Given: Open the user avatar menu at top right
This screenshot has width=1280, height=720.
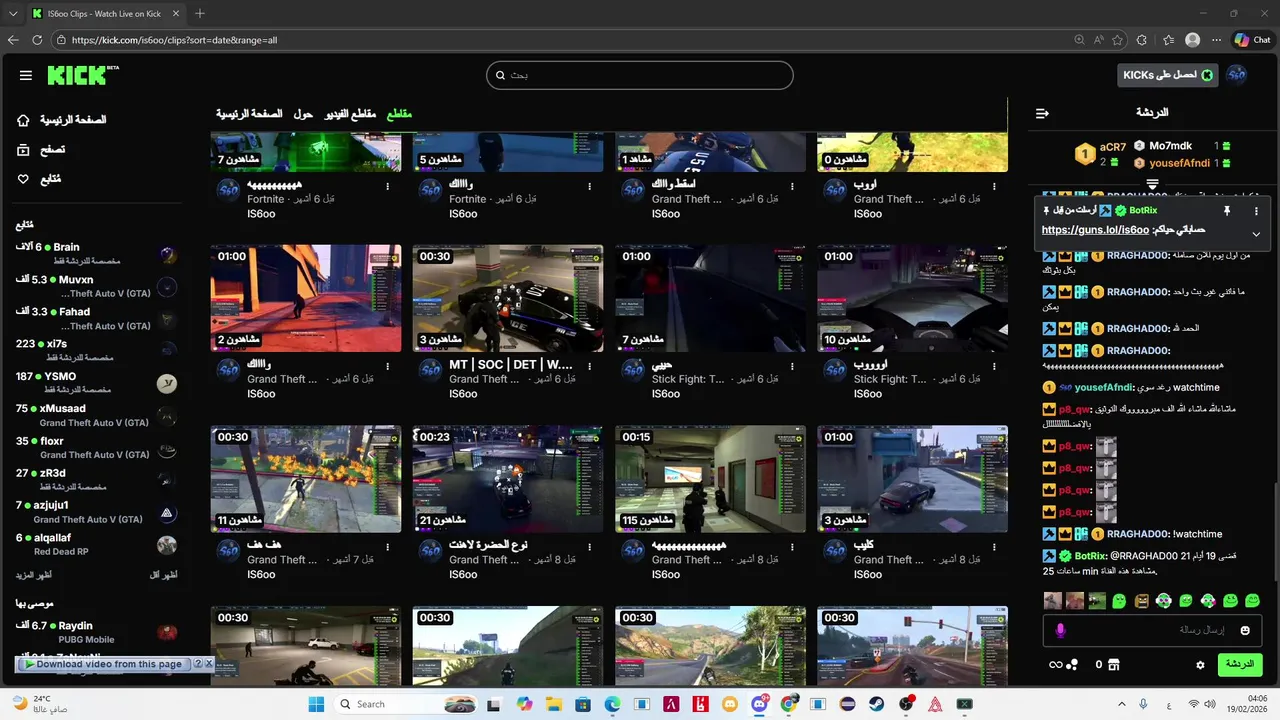Looking at the screenshot, I should [1237, 75].
